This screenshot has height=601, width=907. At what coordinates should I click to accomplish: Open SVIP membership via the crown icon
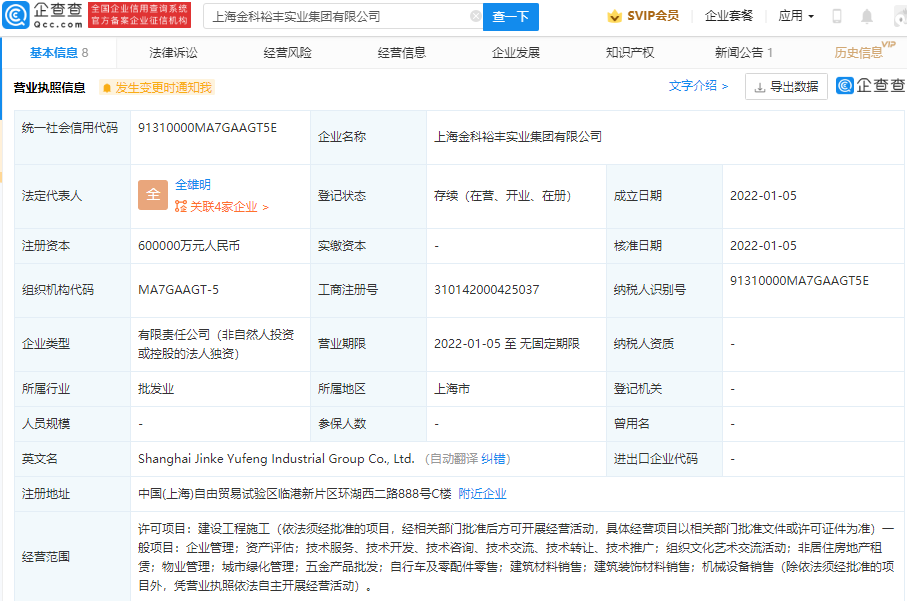[x=617, y=15]
